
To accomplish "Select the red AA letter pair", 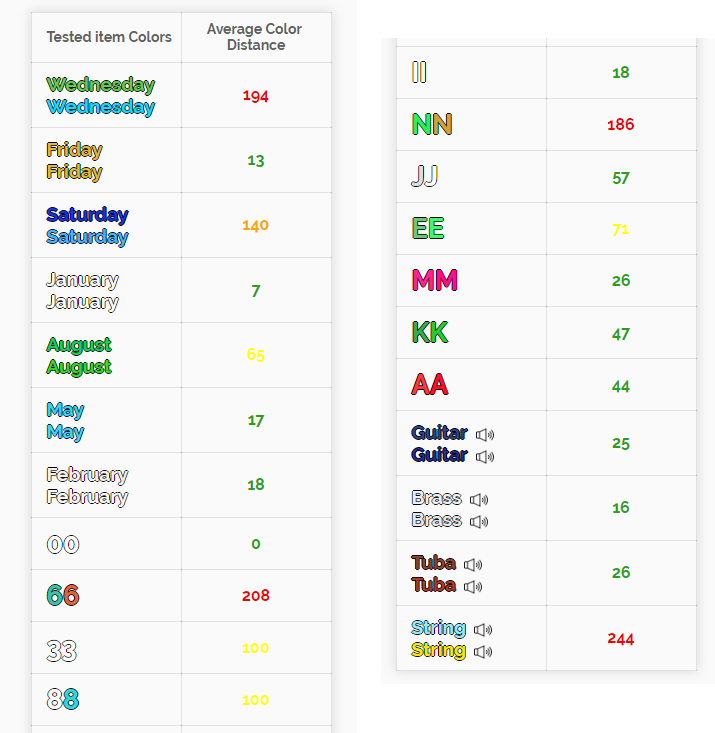I will tap(430, 385).
